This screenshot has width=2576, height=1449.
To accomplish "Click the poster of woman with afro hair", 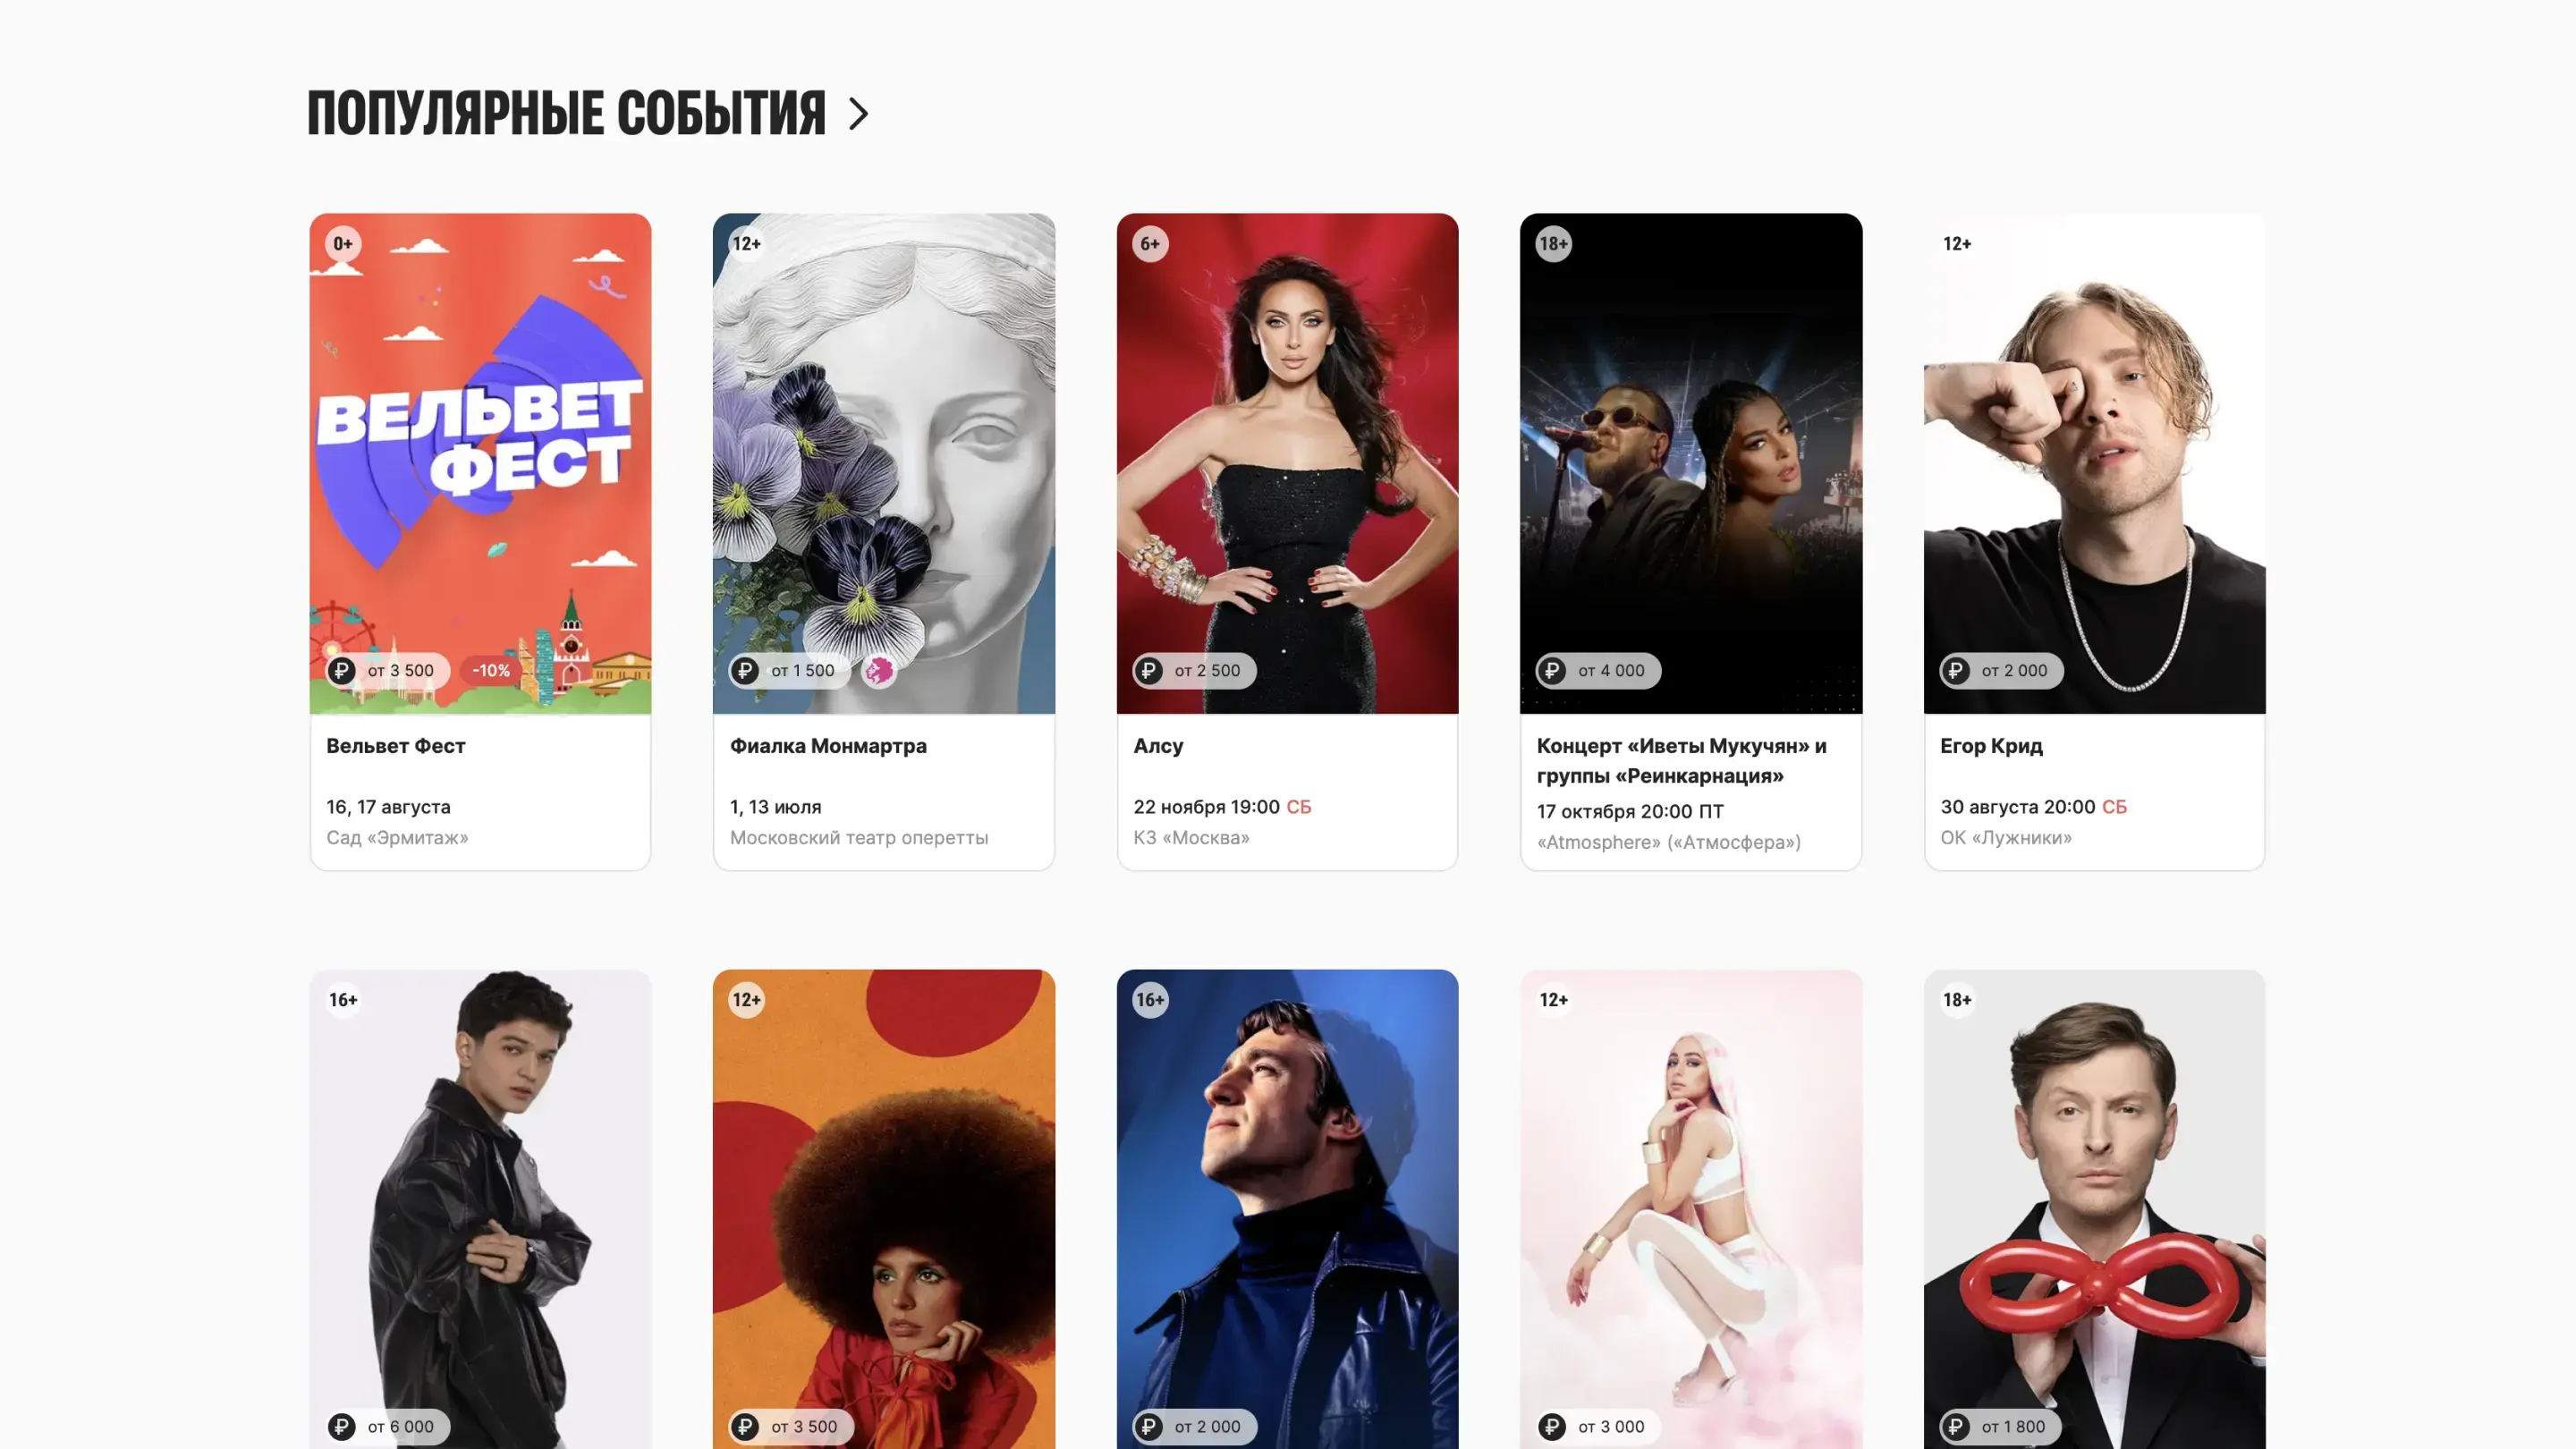I will point(884,1208).
